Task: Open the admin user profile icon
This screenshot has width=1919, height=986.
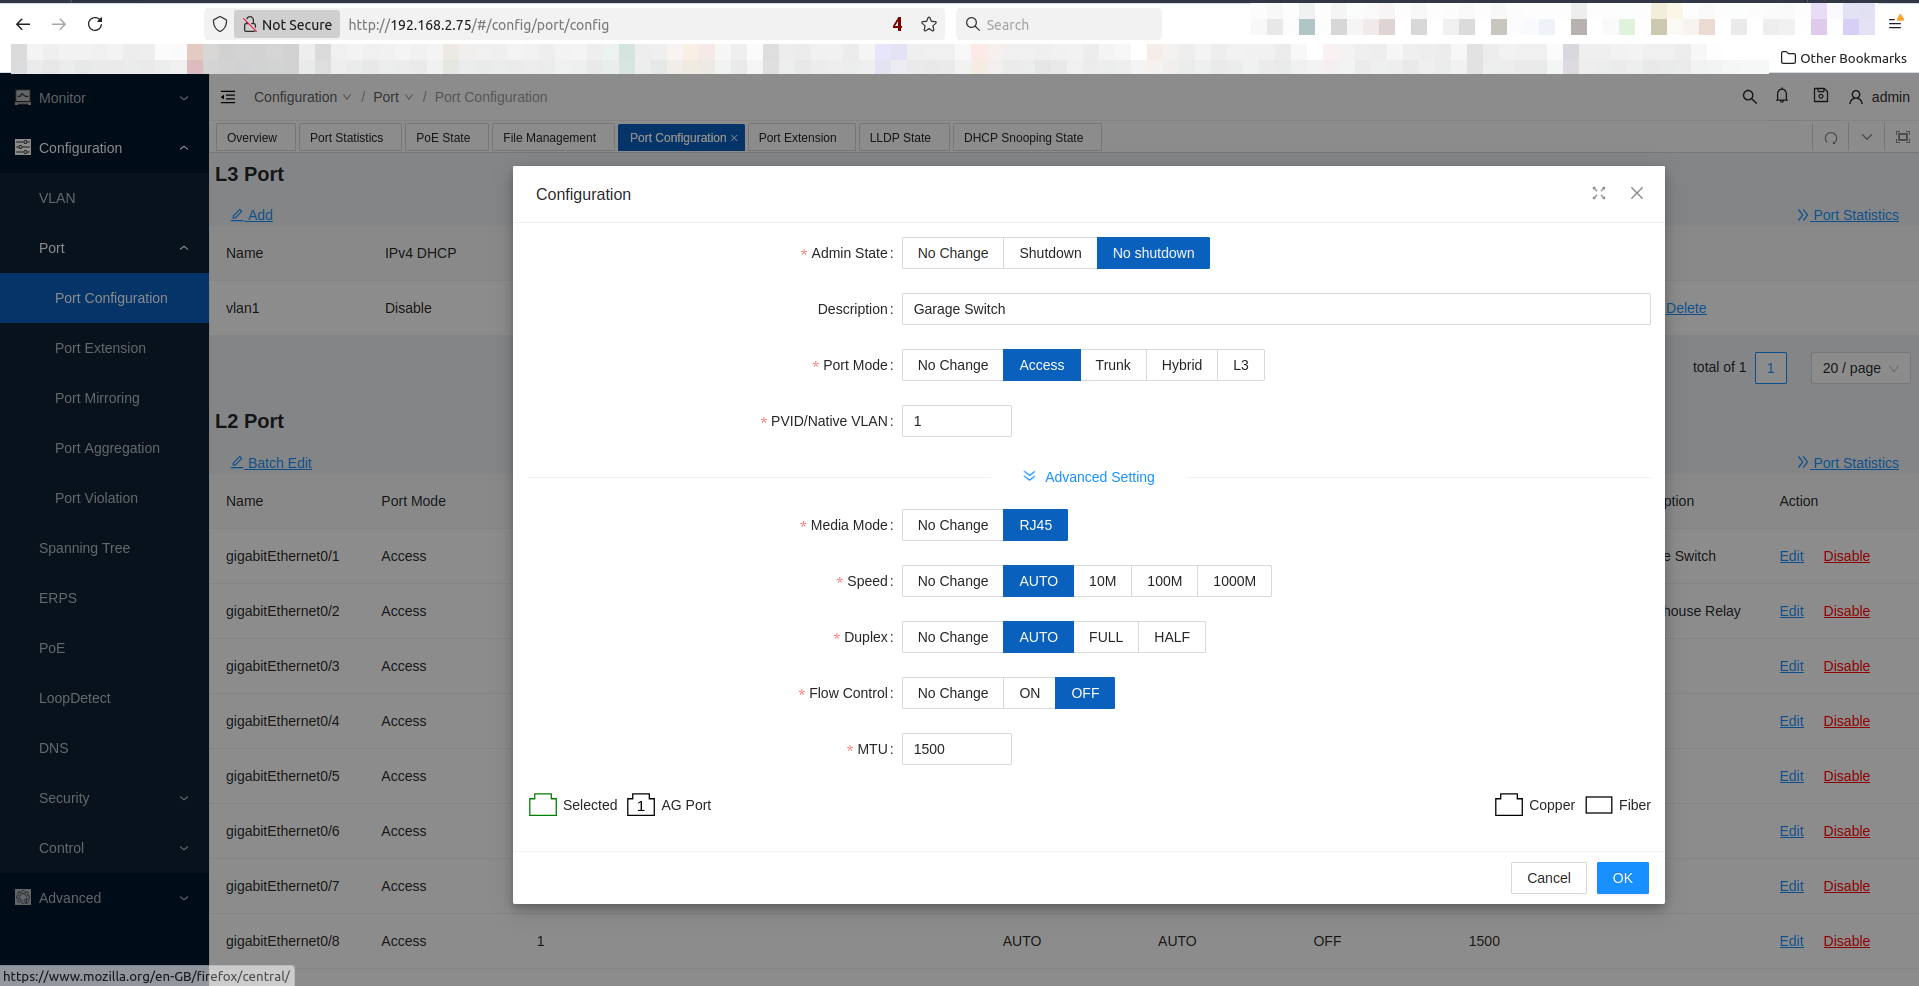Action: [x=1855, y=96]
